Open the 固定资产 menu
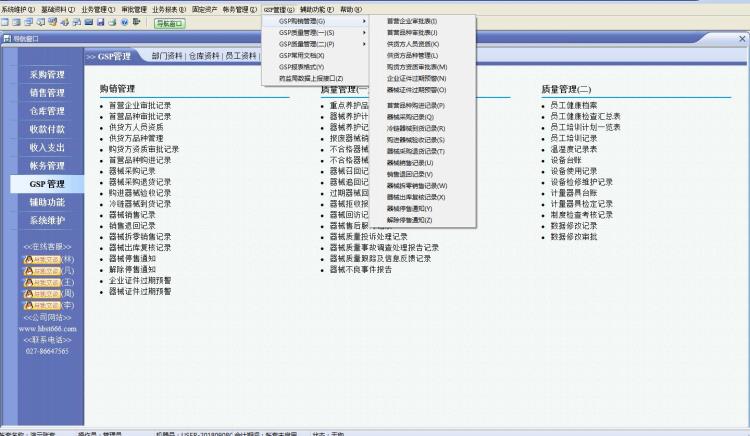This screenshot has height=436, width=750. point(204,9)
